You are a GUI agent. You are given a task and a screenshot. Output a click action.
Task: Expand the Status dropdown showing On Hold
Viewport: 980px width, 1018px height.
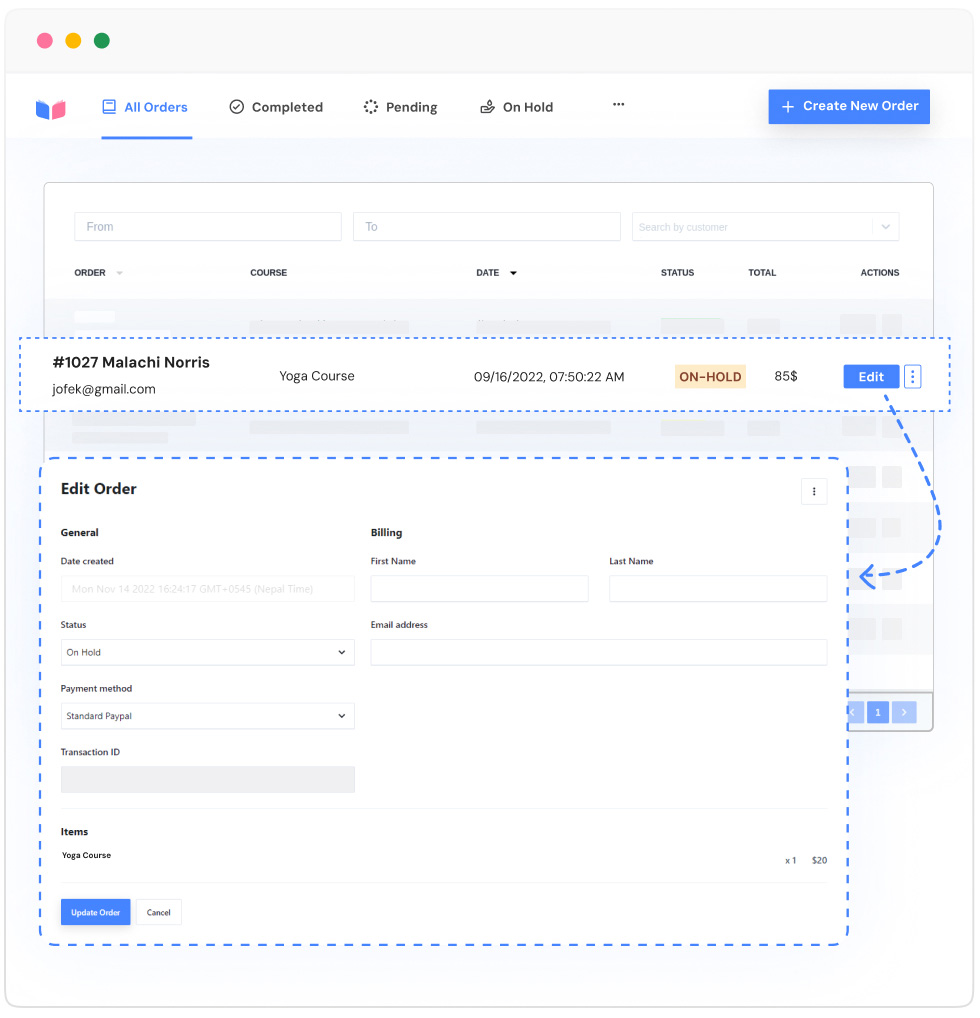207,652
